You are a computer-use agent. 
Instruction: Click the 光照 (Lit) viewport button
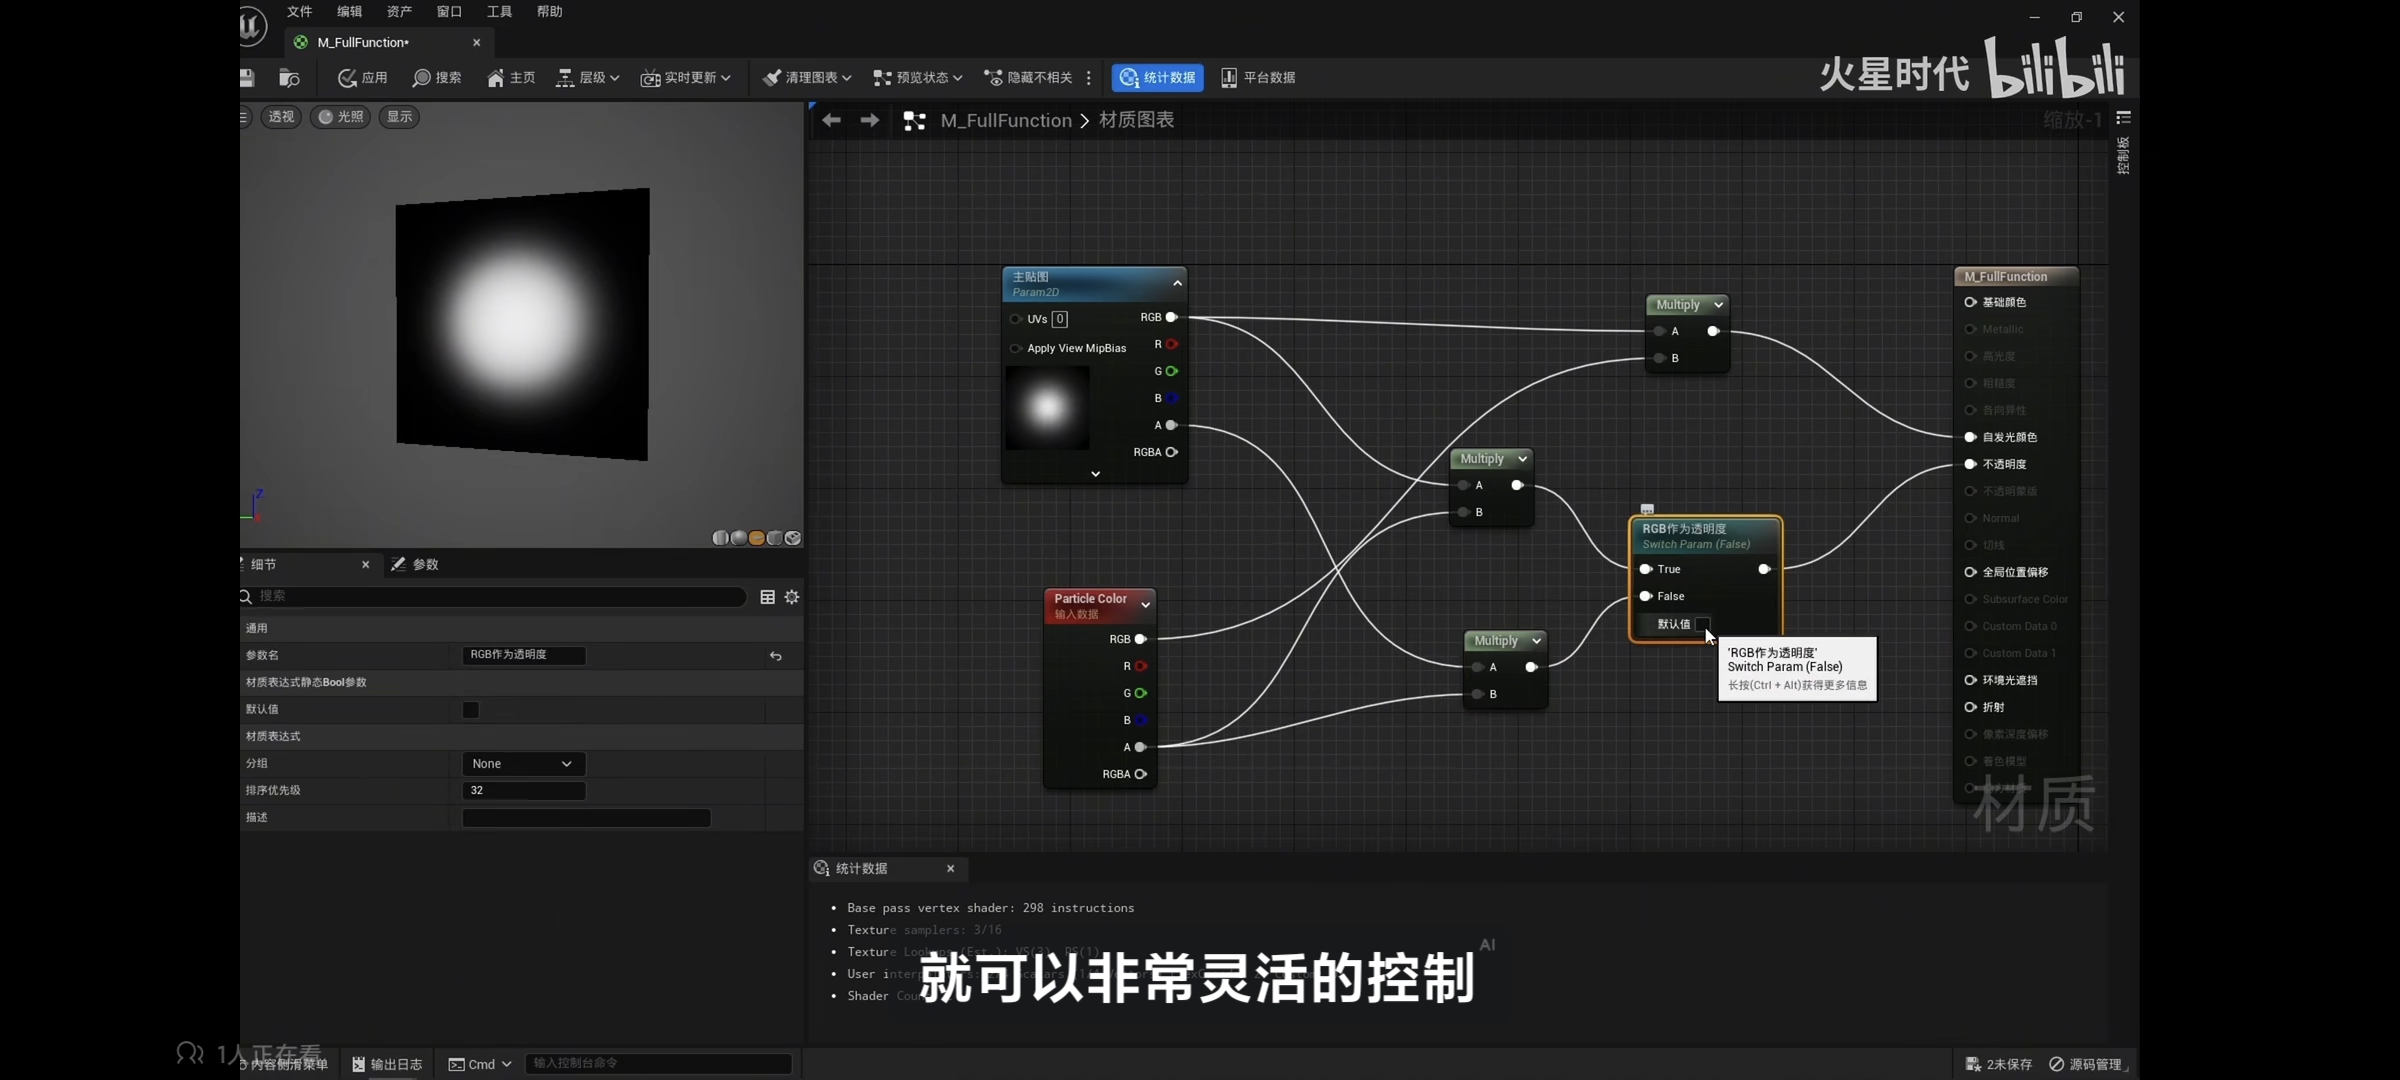[341, 117]
